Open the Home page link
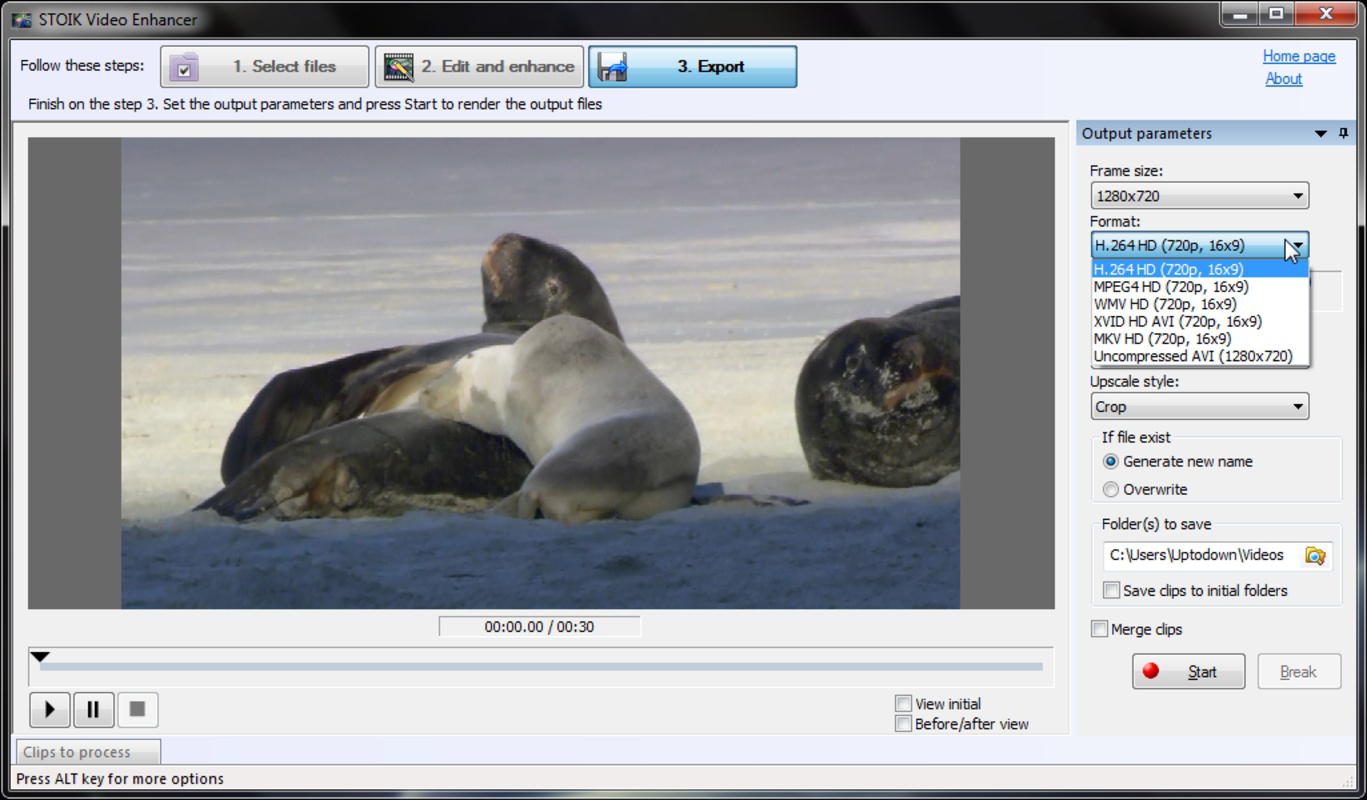Screen dimensions: 1367x800 click(x=1299, y=56)
